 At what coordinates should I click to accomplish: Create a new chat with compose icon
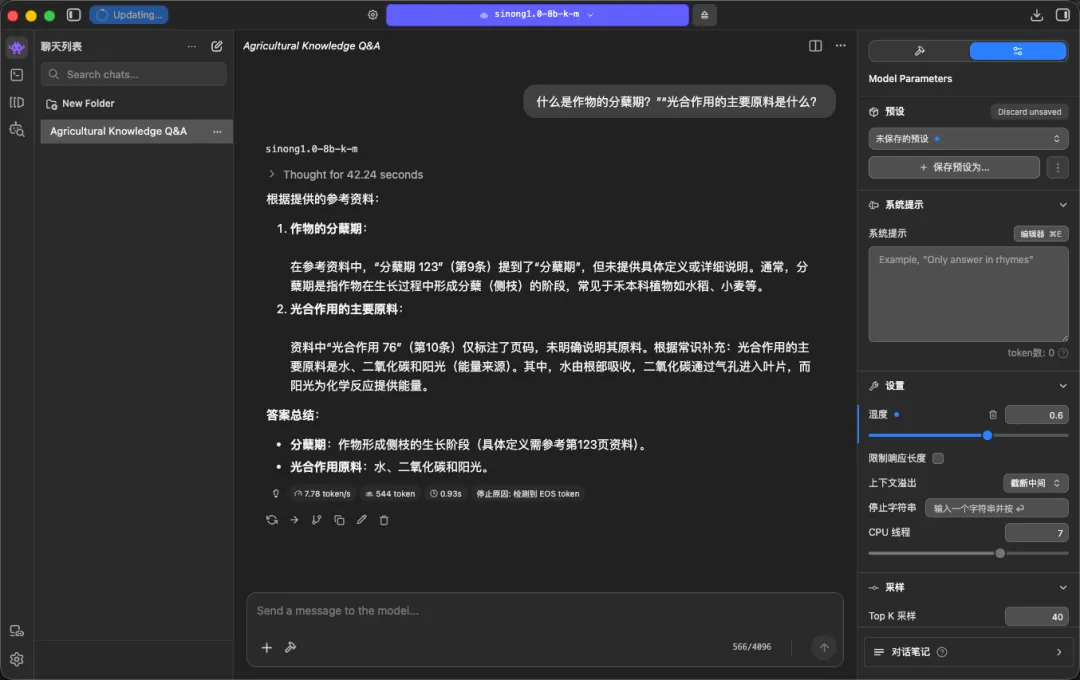coord(217,46)
